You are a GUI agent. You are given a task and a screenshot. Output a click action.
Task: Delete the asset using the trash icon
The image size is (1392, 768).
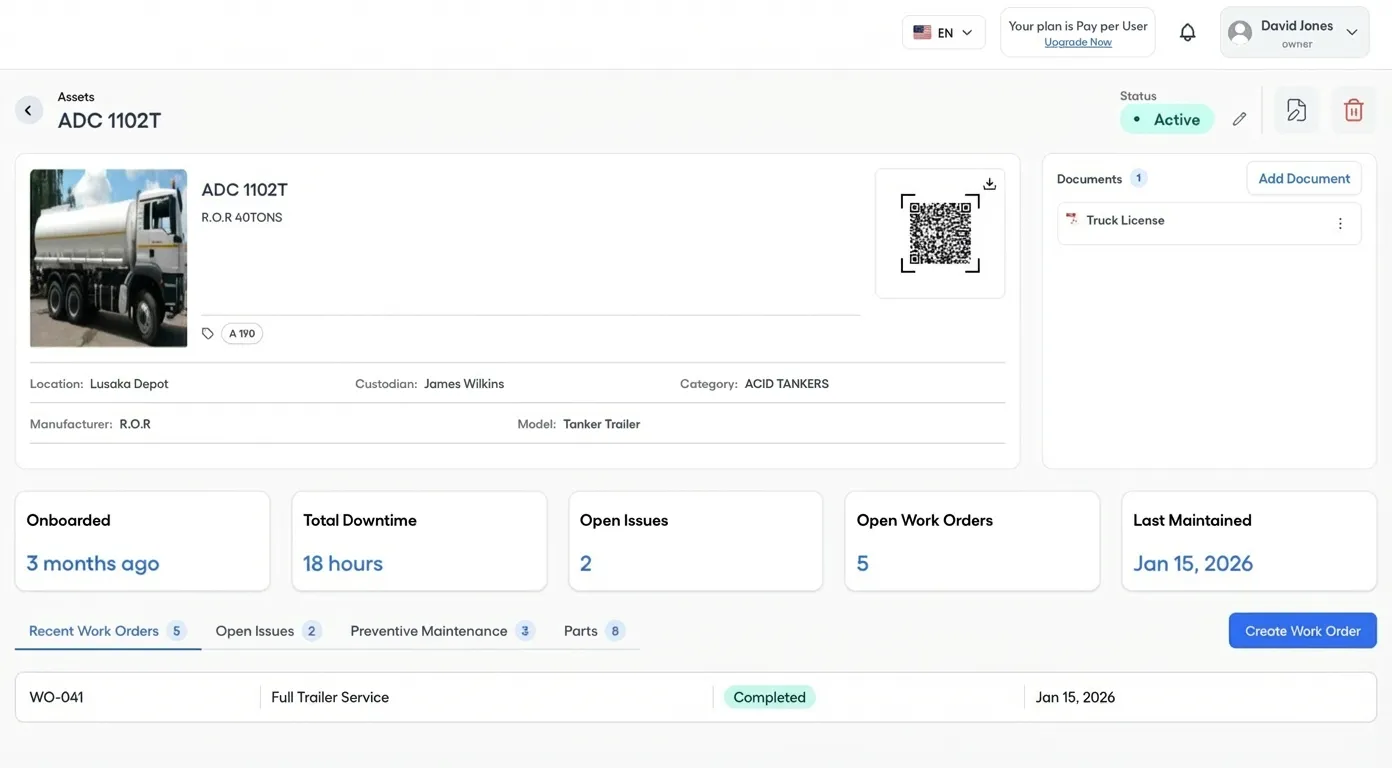pos(1353,109)
